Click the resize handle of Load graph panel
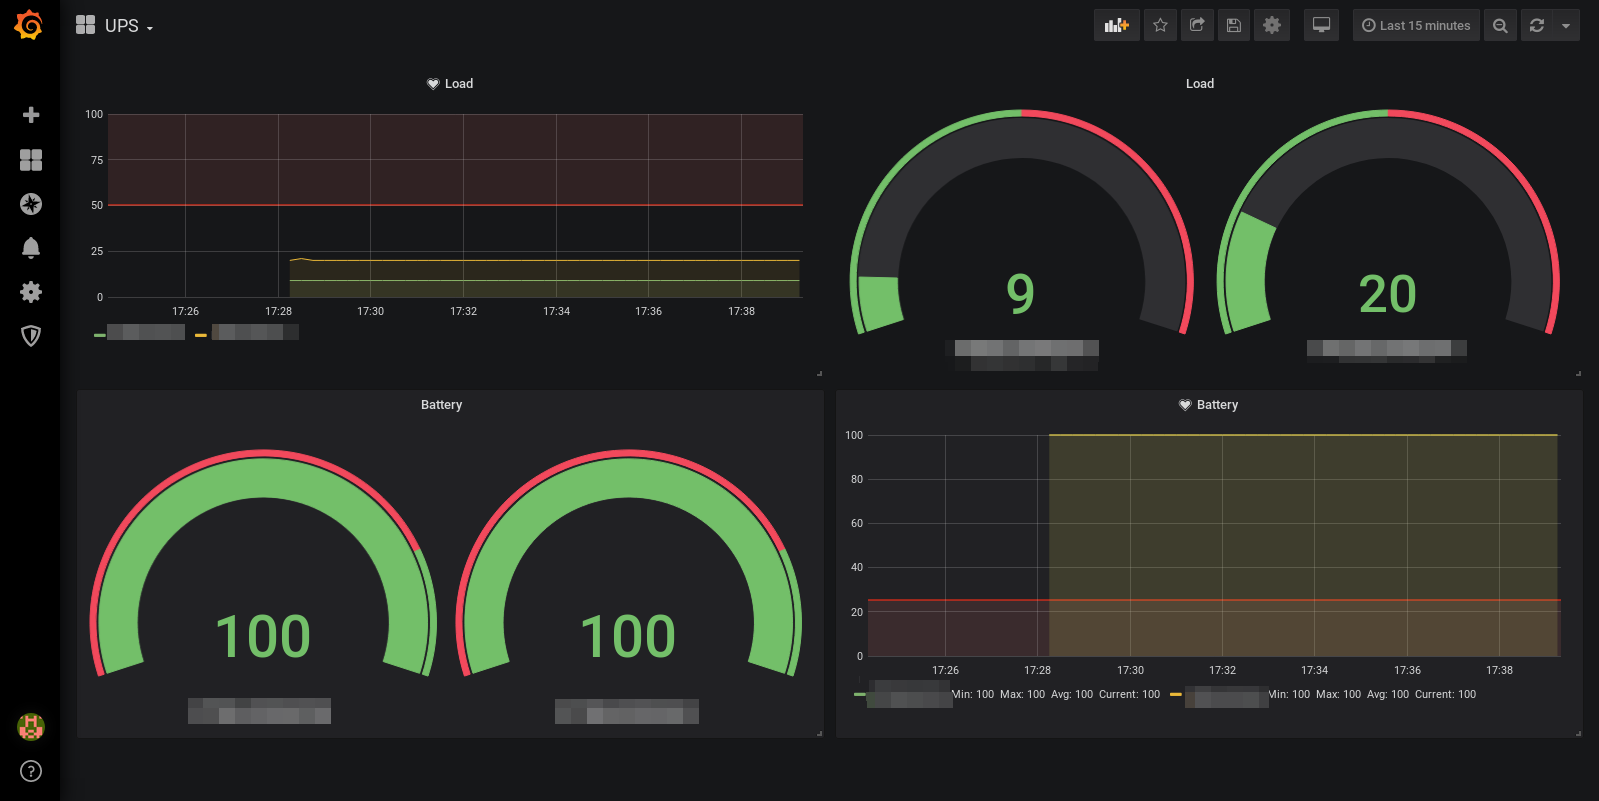The width and height of the screenshot is (1599, 801). point(819,373)
